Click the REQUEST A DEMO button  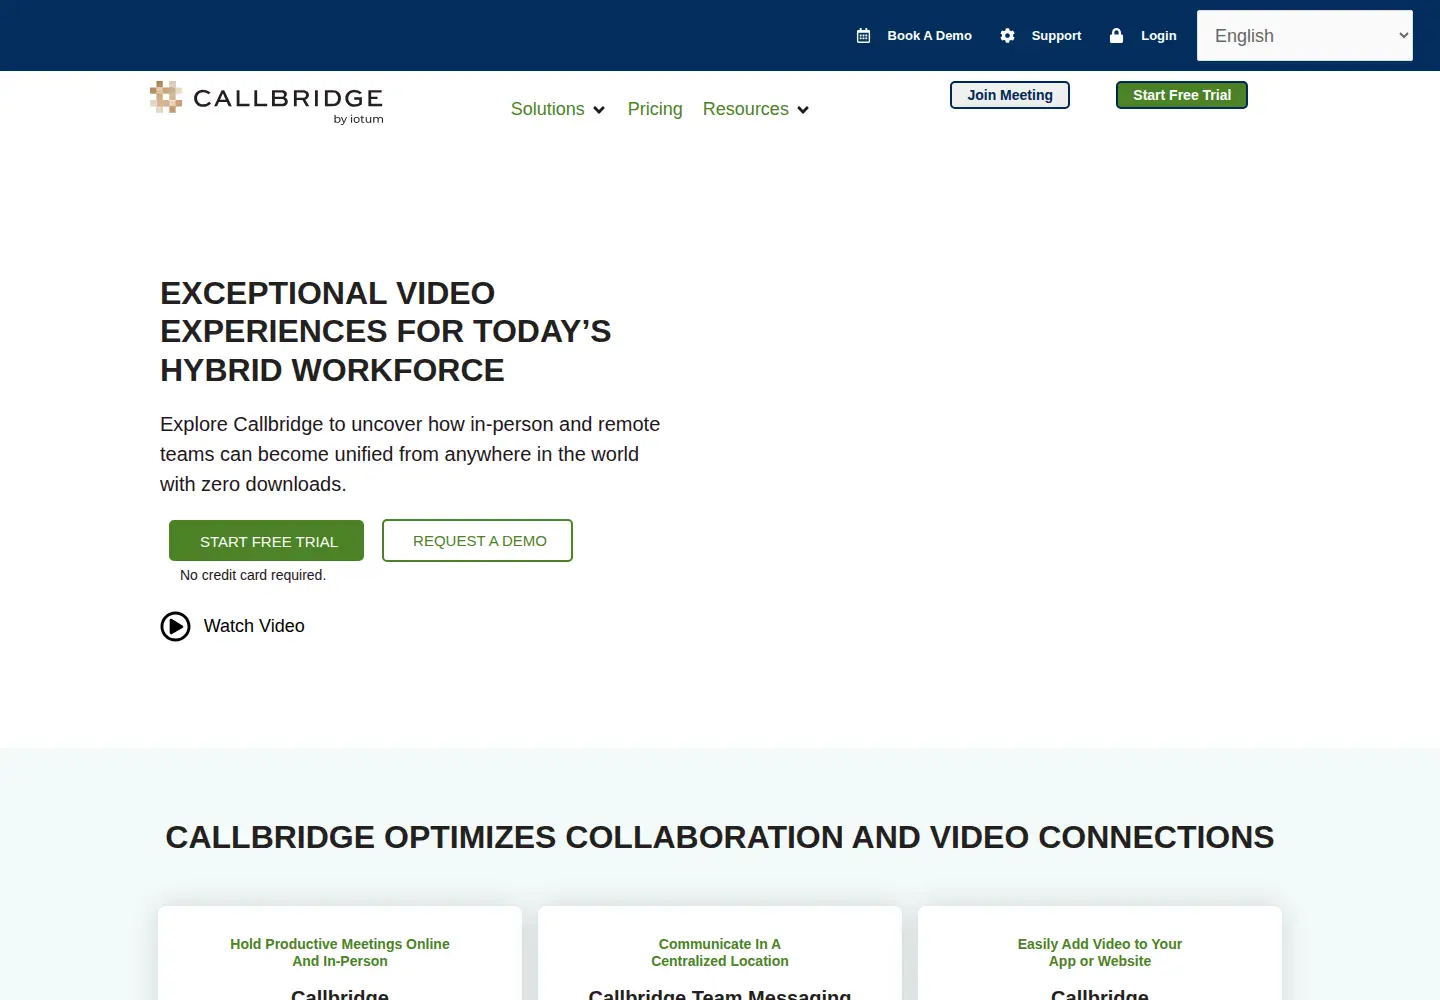478,541
